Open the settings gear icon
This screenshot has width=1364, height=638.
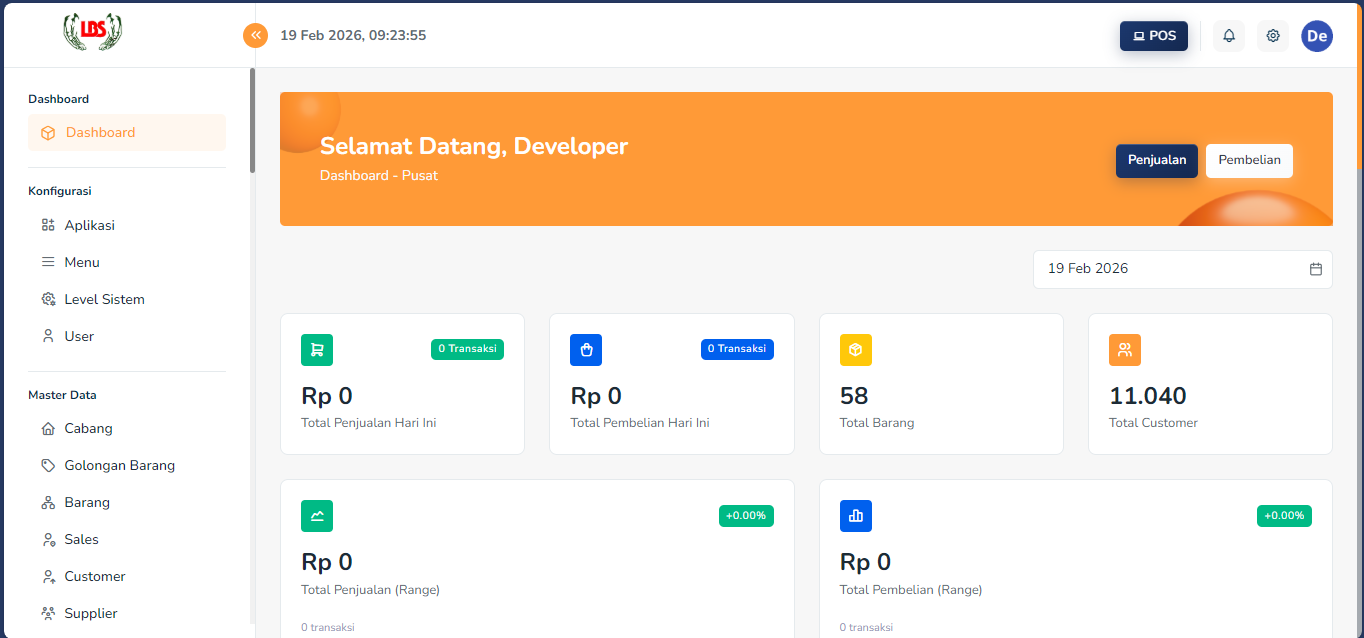[x=1273, y=36]
